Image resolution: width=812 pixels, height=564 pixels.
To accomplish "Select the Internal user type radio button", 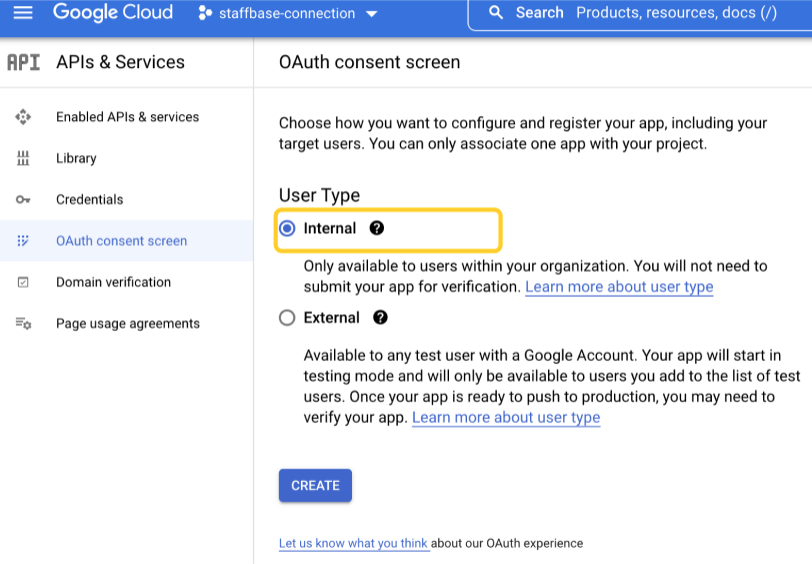I will coord(287,228).
